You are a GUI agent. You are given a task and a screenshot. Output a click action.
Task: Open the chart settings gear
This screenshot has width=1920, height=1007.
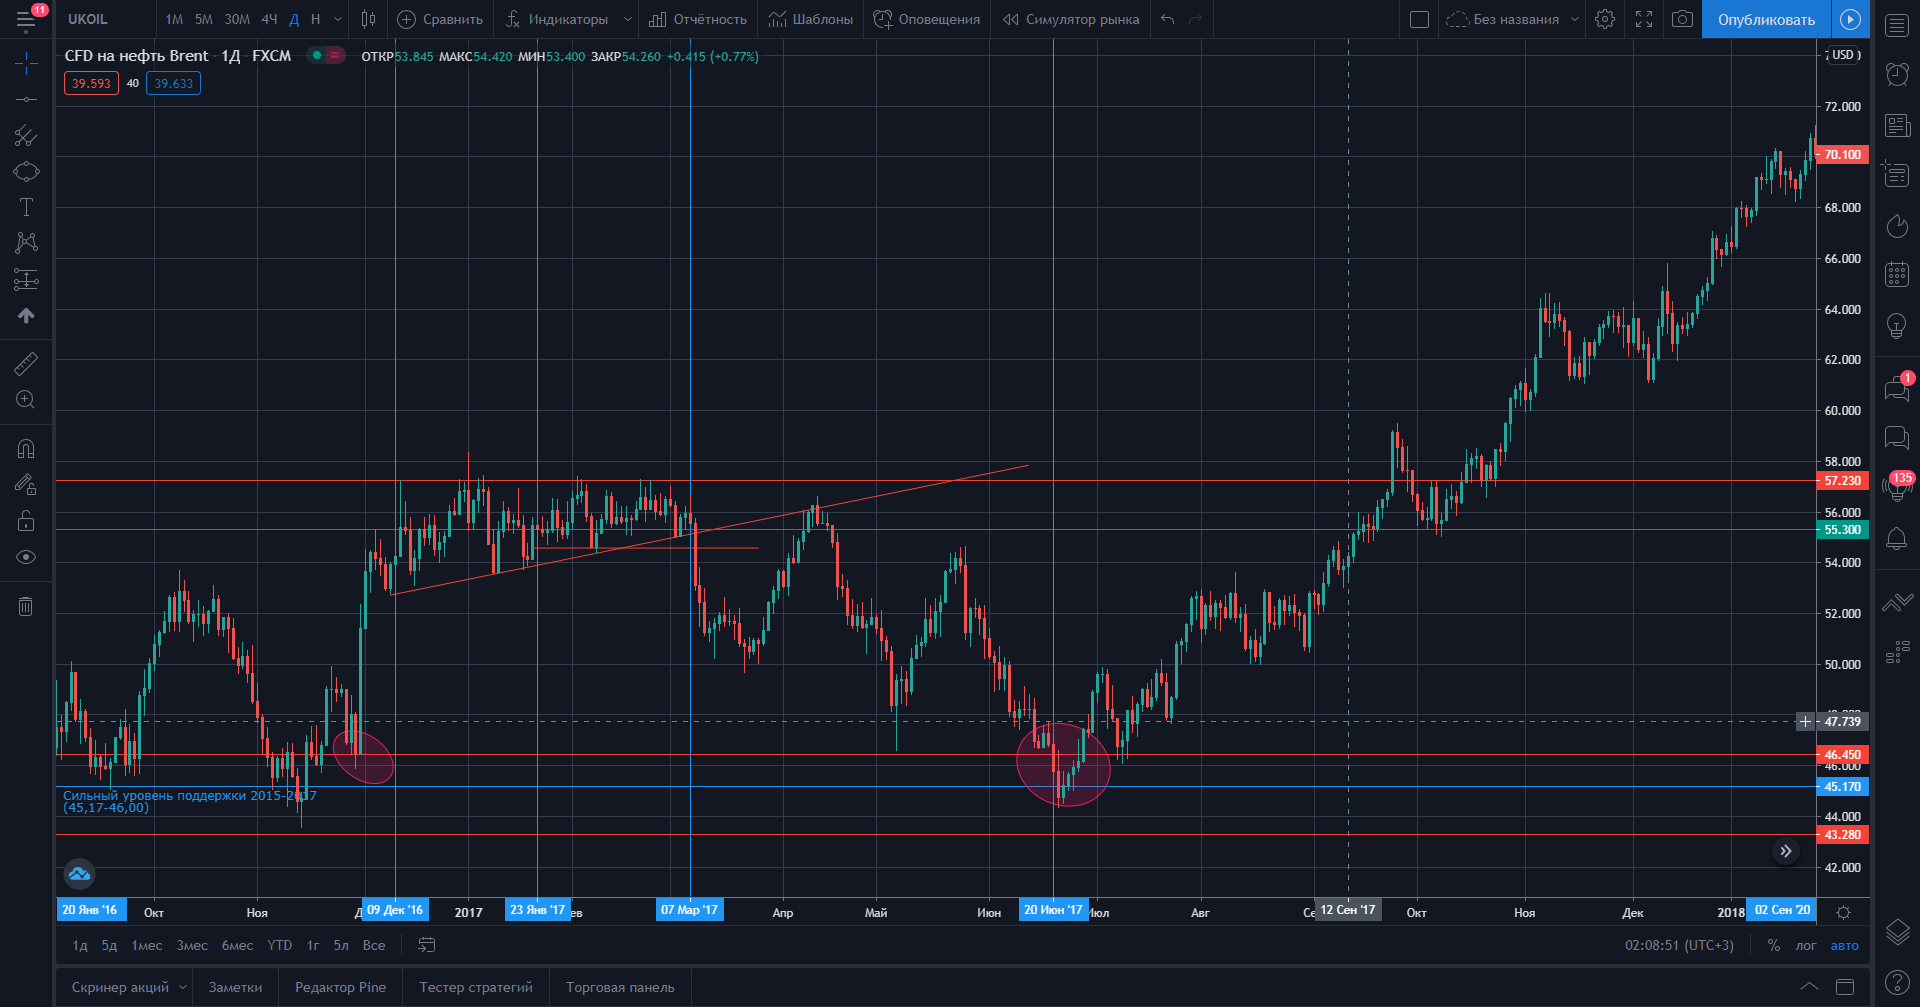coord(1605,19)
